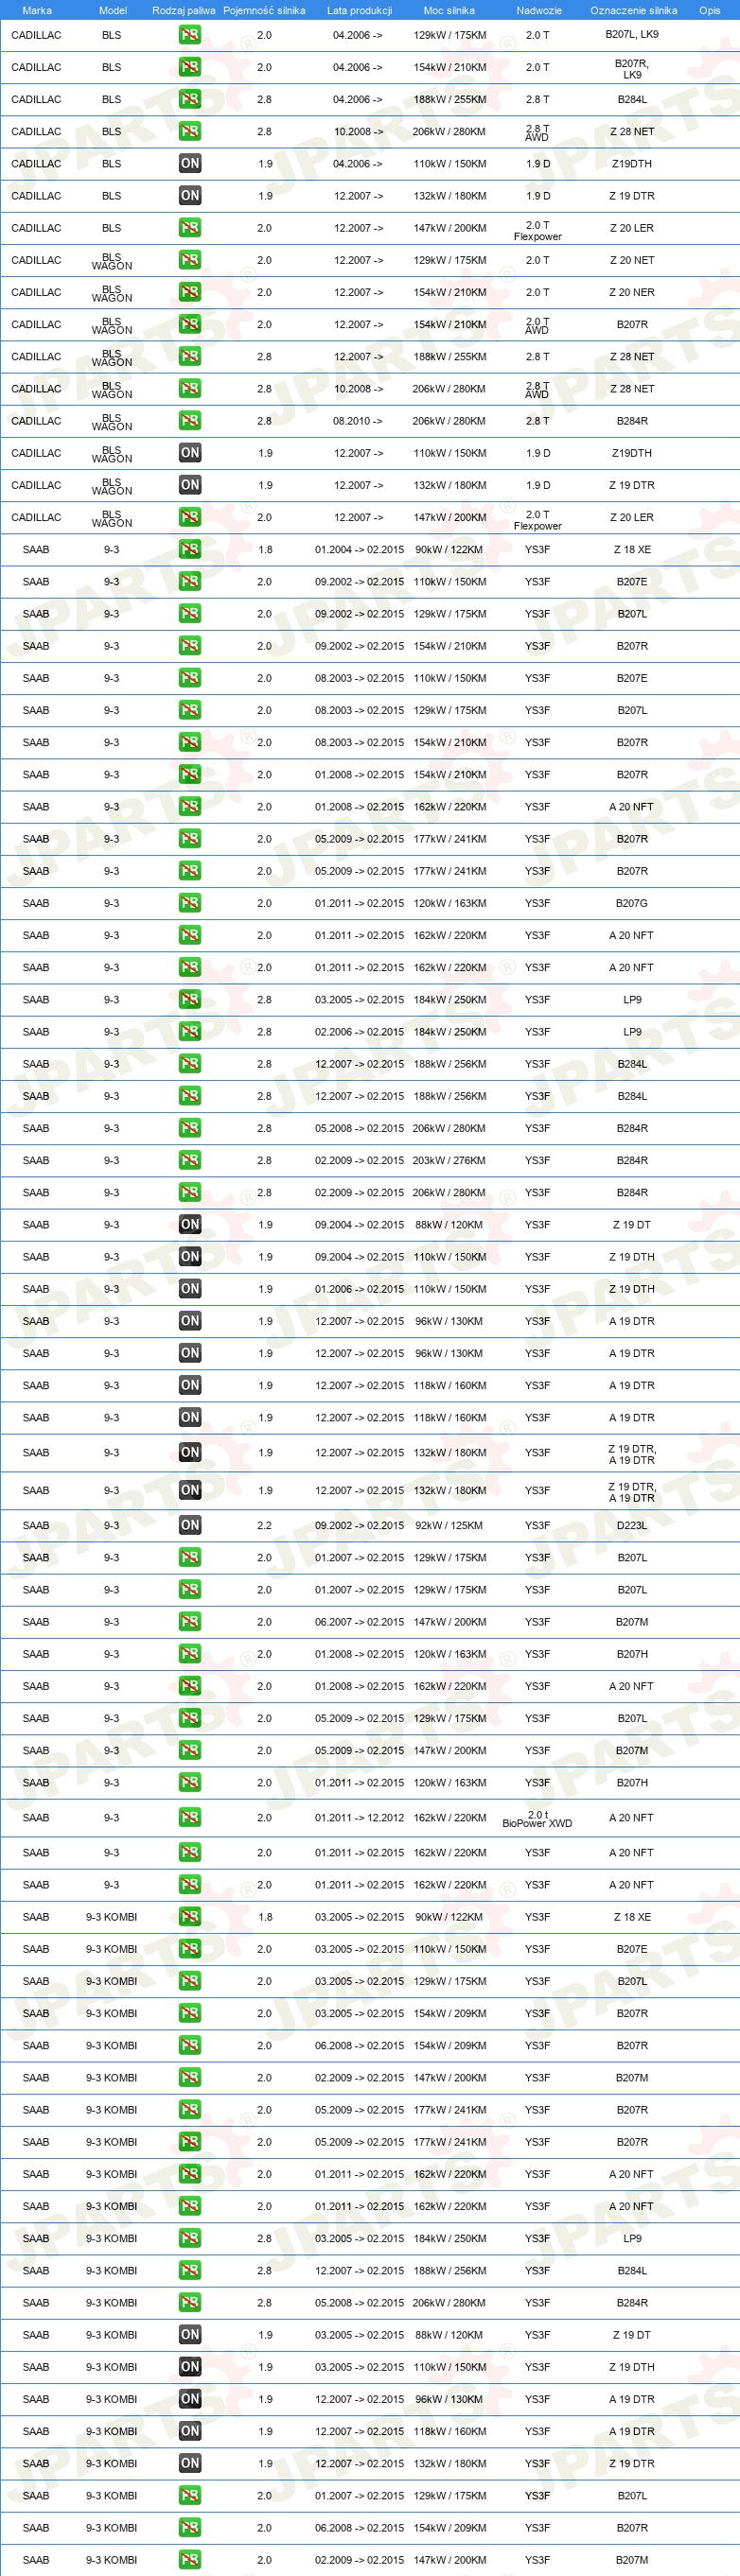Click diesel ON icon in 9-3 Kombi Z 19 DTH row
The image size is (740, 2576).
tap(190, 2367)
